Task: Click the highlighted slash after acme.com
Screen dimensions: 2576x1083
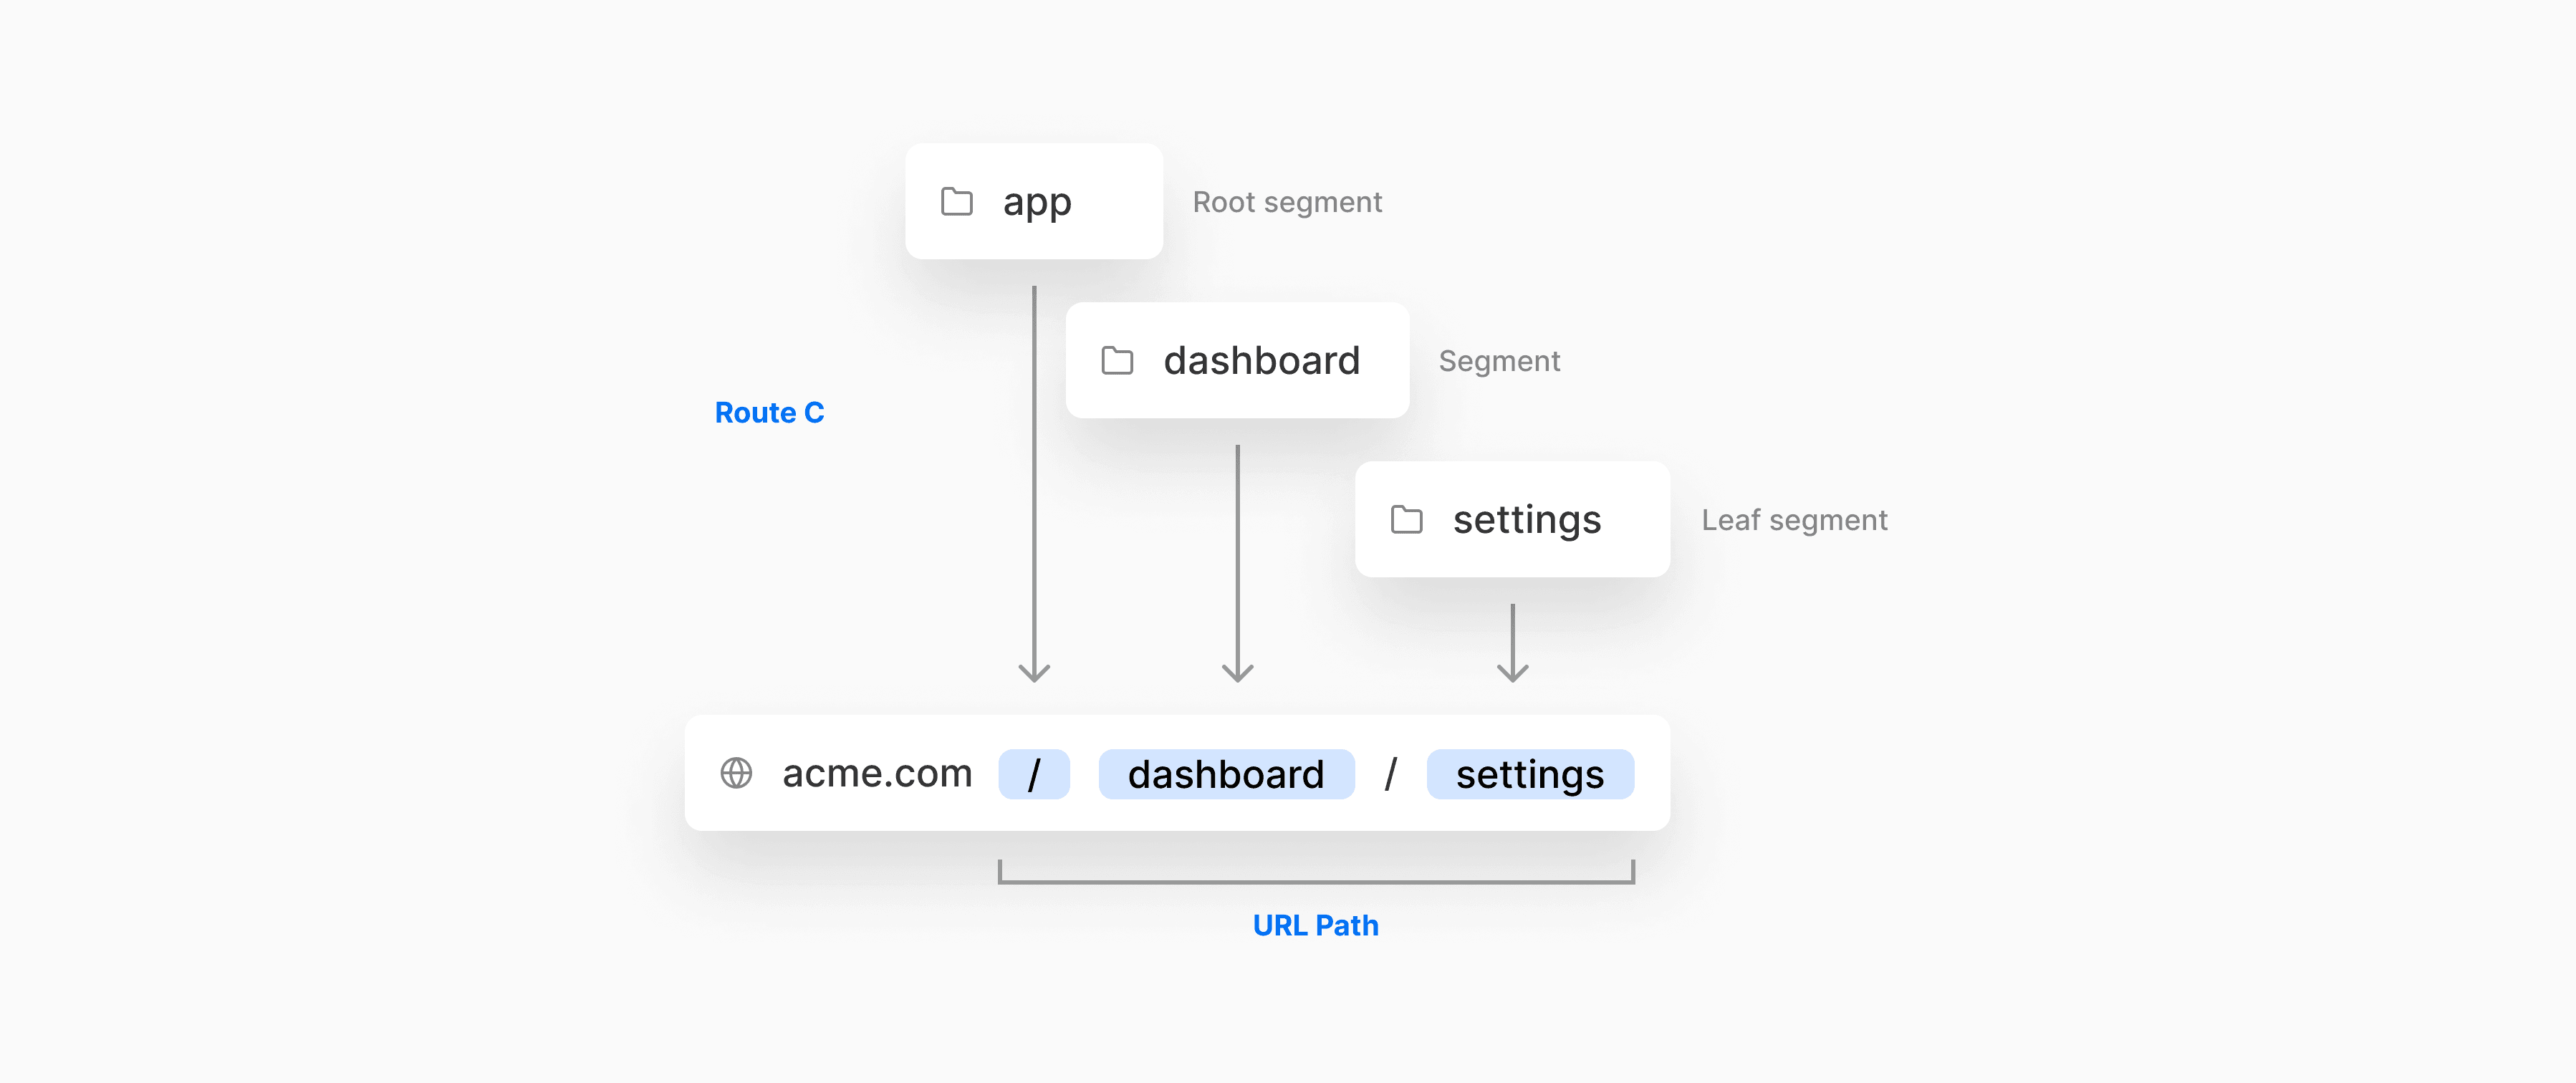Action: click(x=1034, y=774)
